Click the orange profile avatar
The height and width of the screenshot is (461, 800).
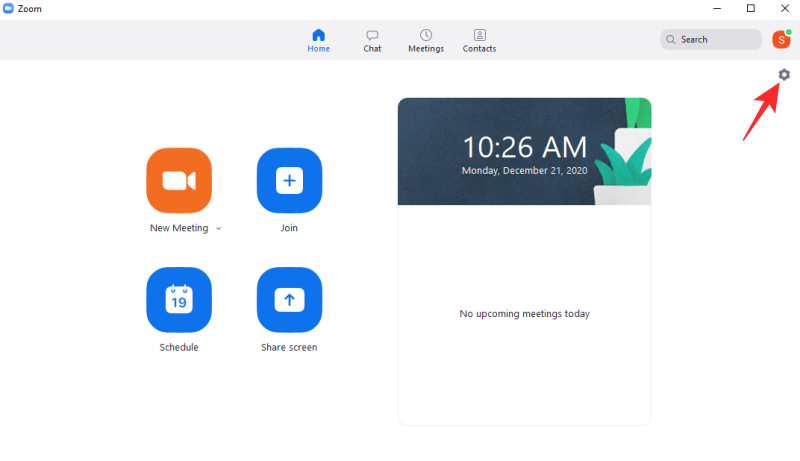pos(781,40)
